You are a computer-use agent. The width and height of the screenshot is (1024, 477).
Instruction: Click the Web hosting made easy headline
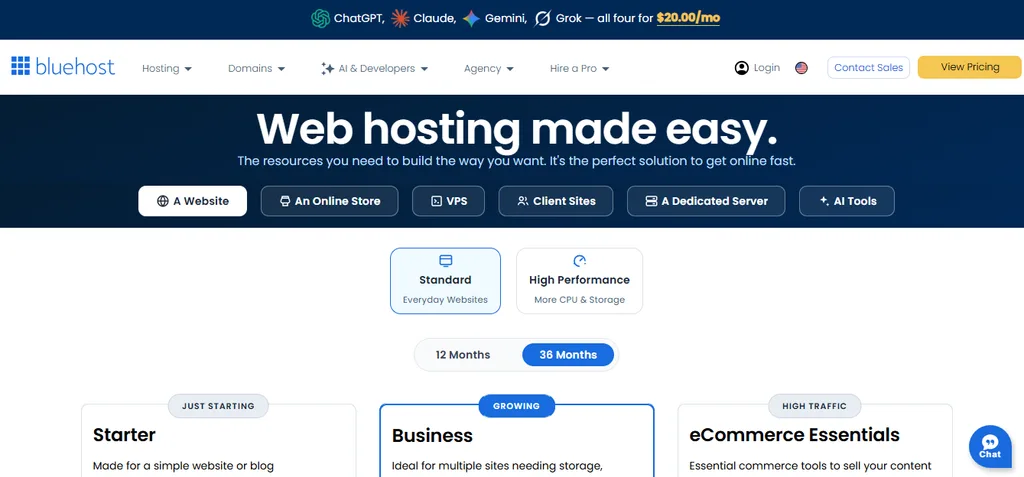pyautogui.click(x=517, y=129)
